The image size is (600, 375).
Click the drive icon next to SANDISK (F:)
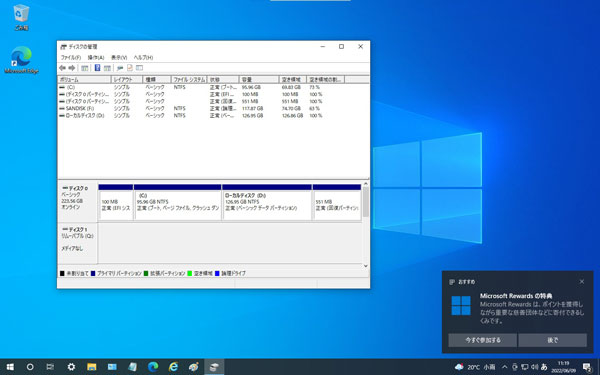pos(62,108)
